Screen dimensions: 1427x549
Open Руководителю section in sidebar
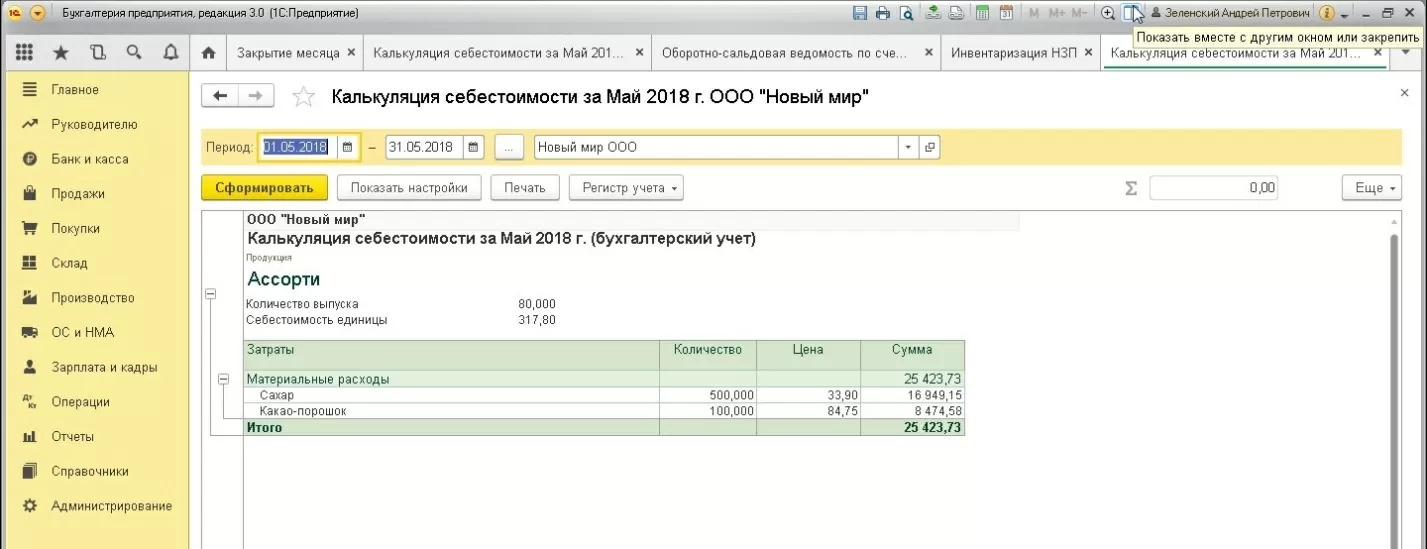94,124
